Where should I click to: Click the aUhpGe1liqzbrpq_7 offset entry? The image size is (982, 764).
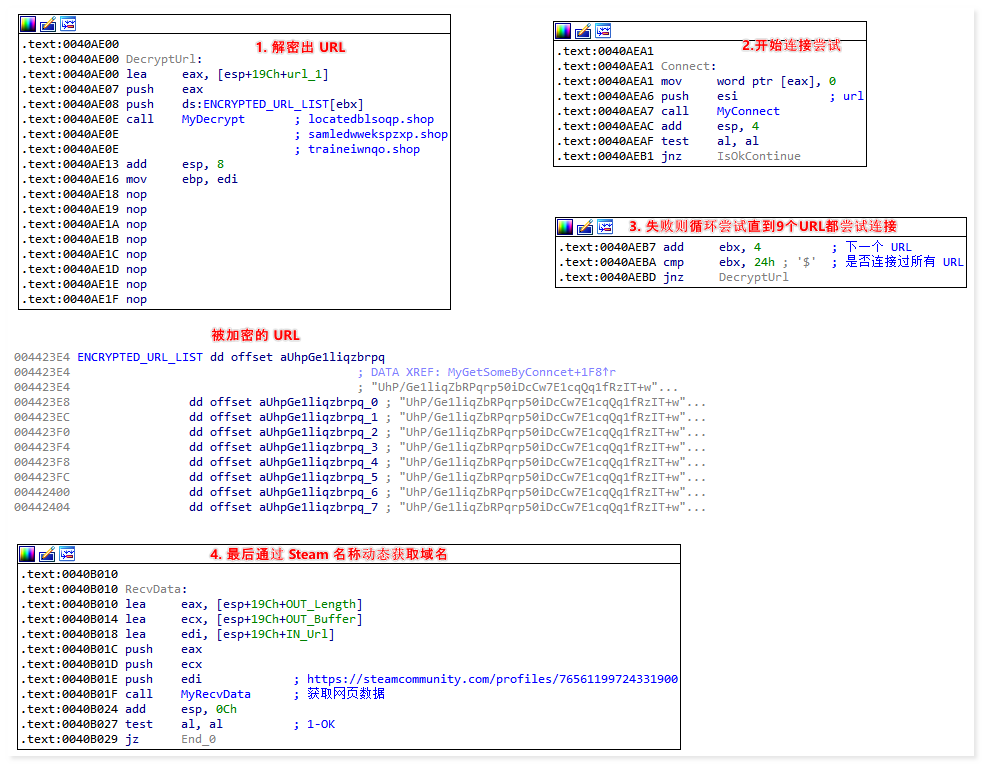click(x=318, y=507)
